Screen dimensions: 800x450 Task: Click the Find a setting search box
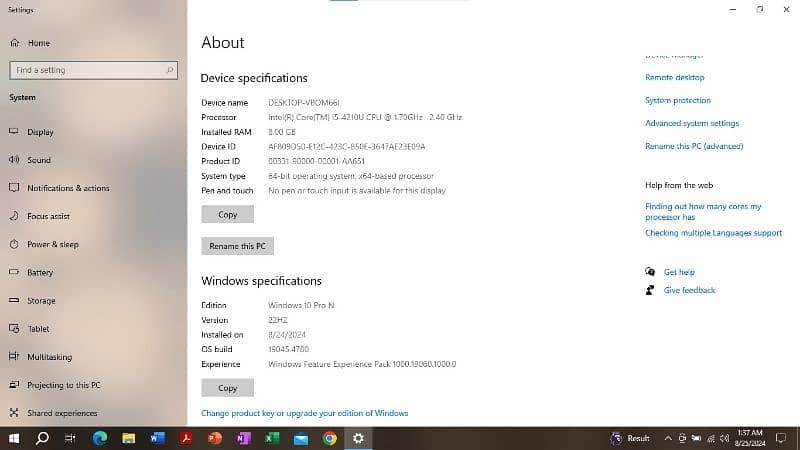(93, 71)
